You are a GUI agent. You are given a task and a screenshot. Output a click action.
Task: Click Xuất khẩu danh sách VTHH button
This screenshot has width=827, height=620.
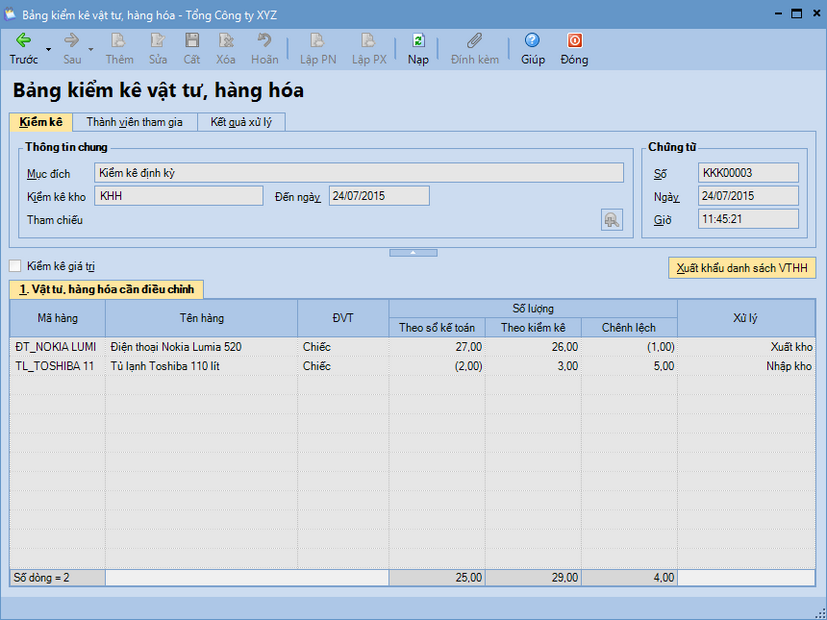click(x=742, y=268)
